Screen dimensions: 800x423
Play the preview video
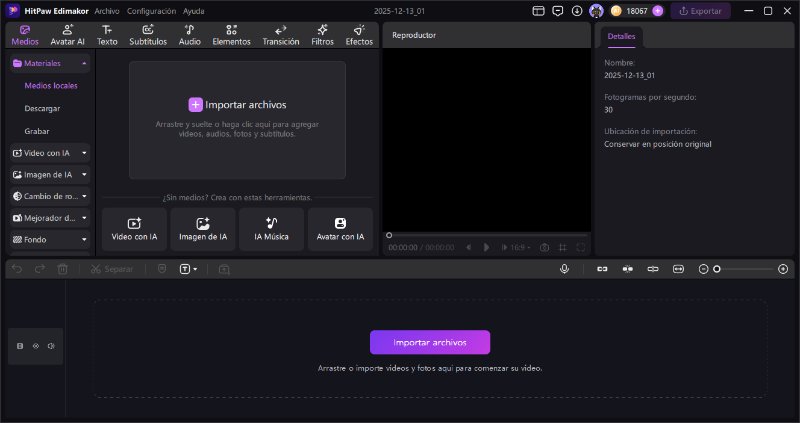[486, 247]
